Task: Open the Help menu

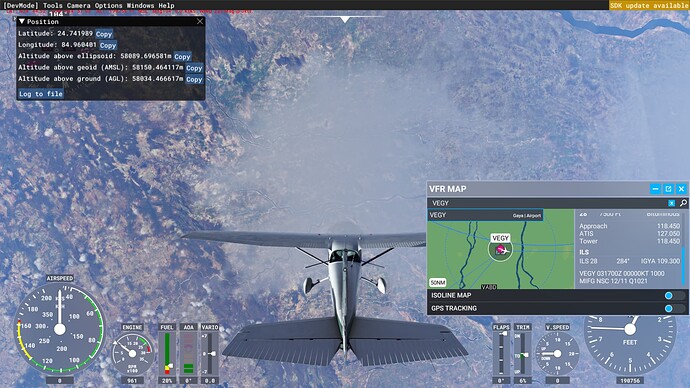Action: 166,5
